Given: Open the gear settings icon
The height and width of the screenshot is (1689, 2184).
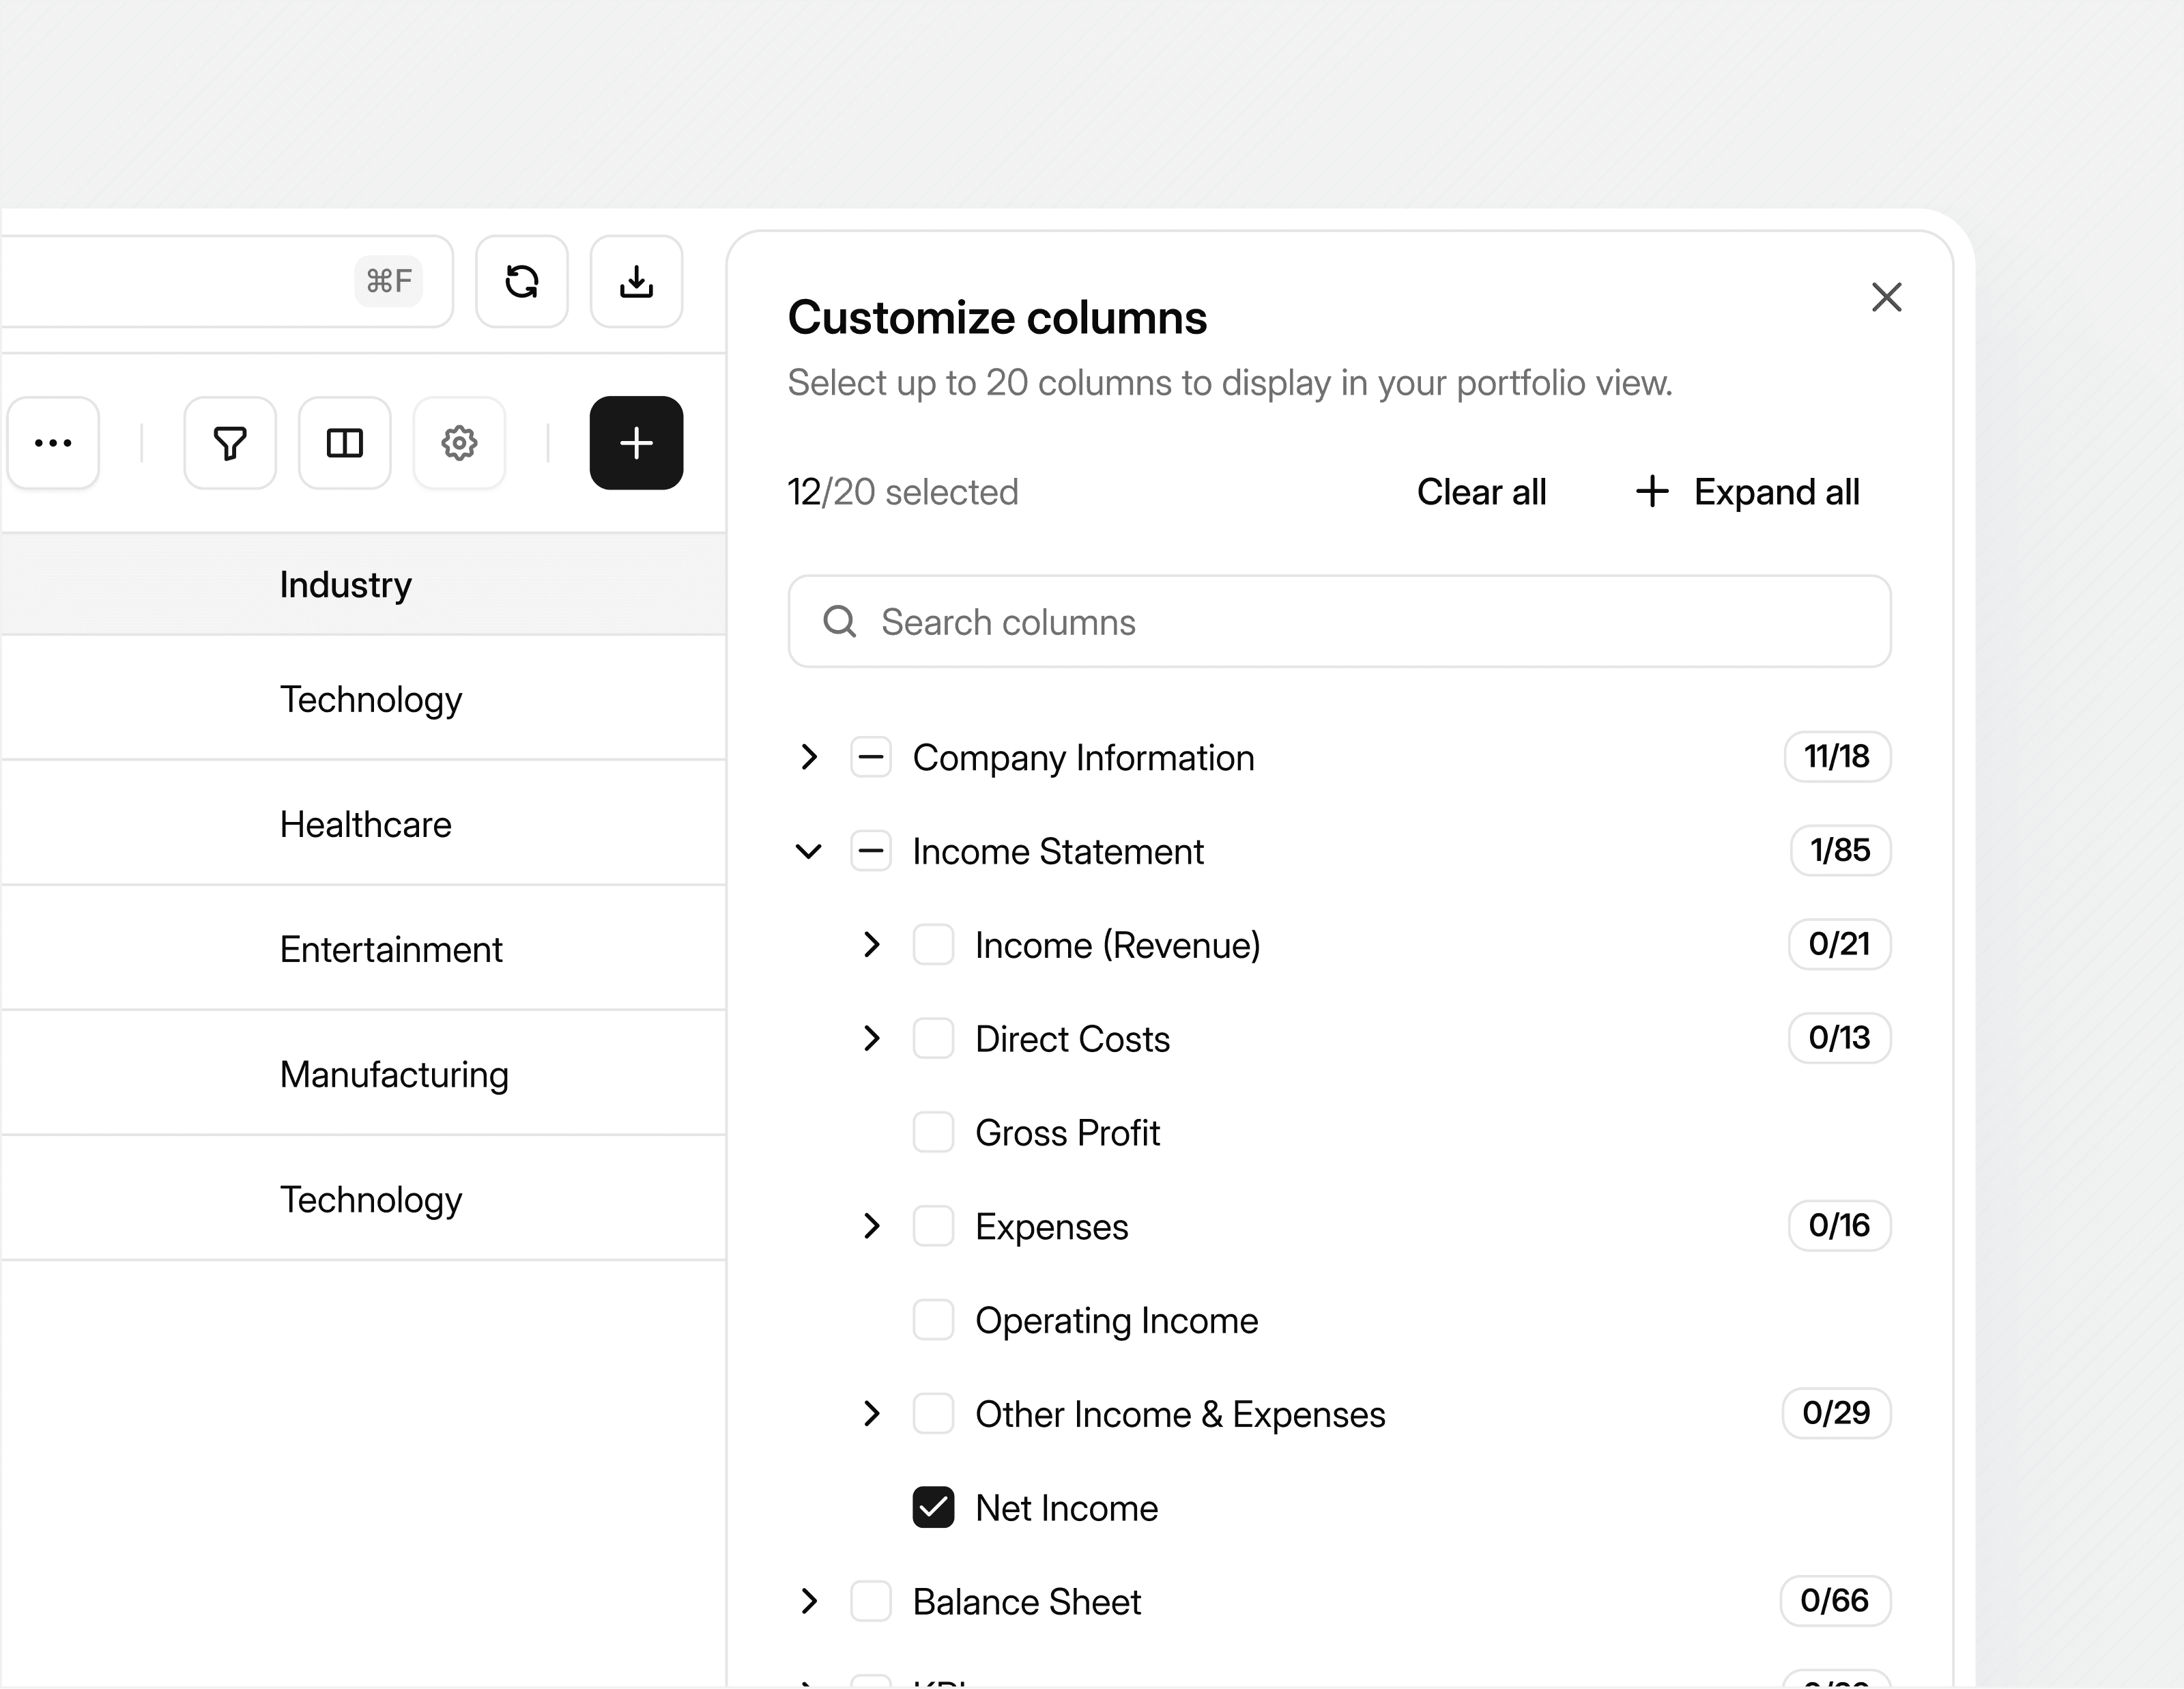Looking at the screenshot, I should (x=459, y=443).
